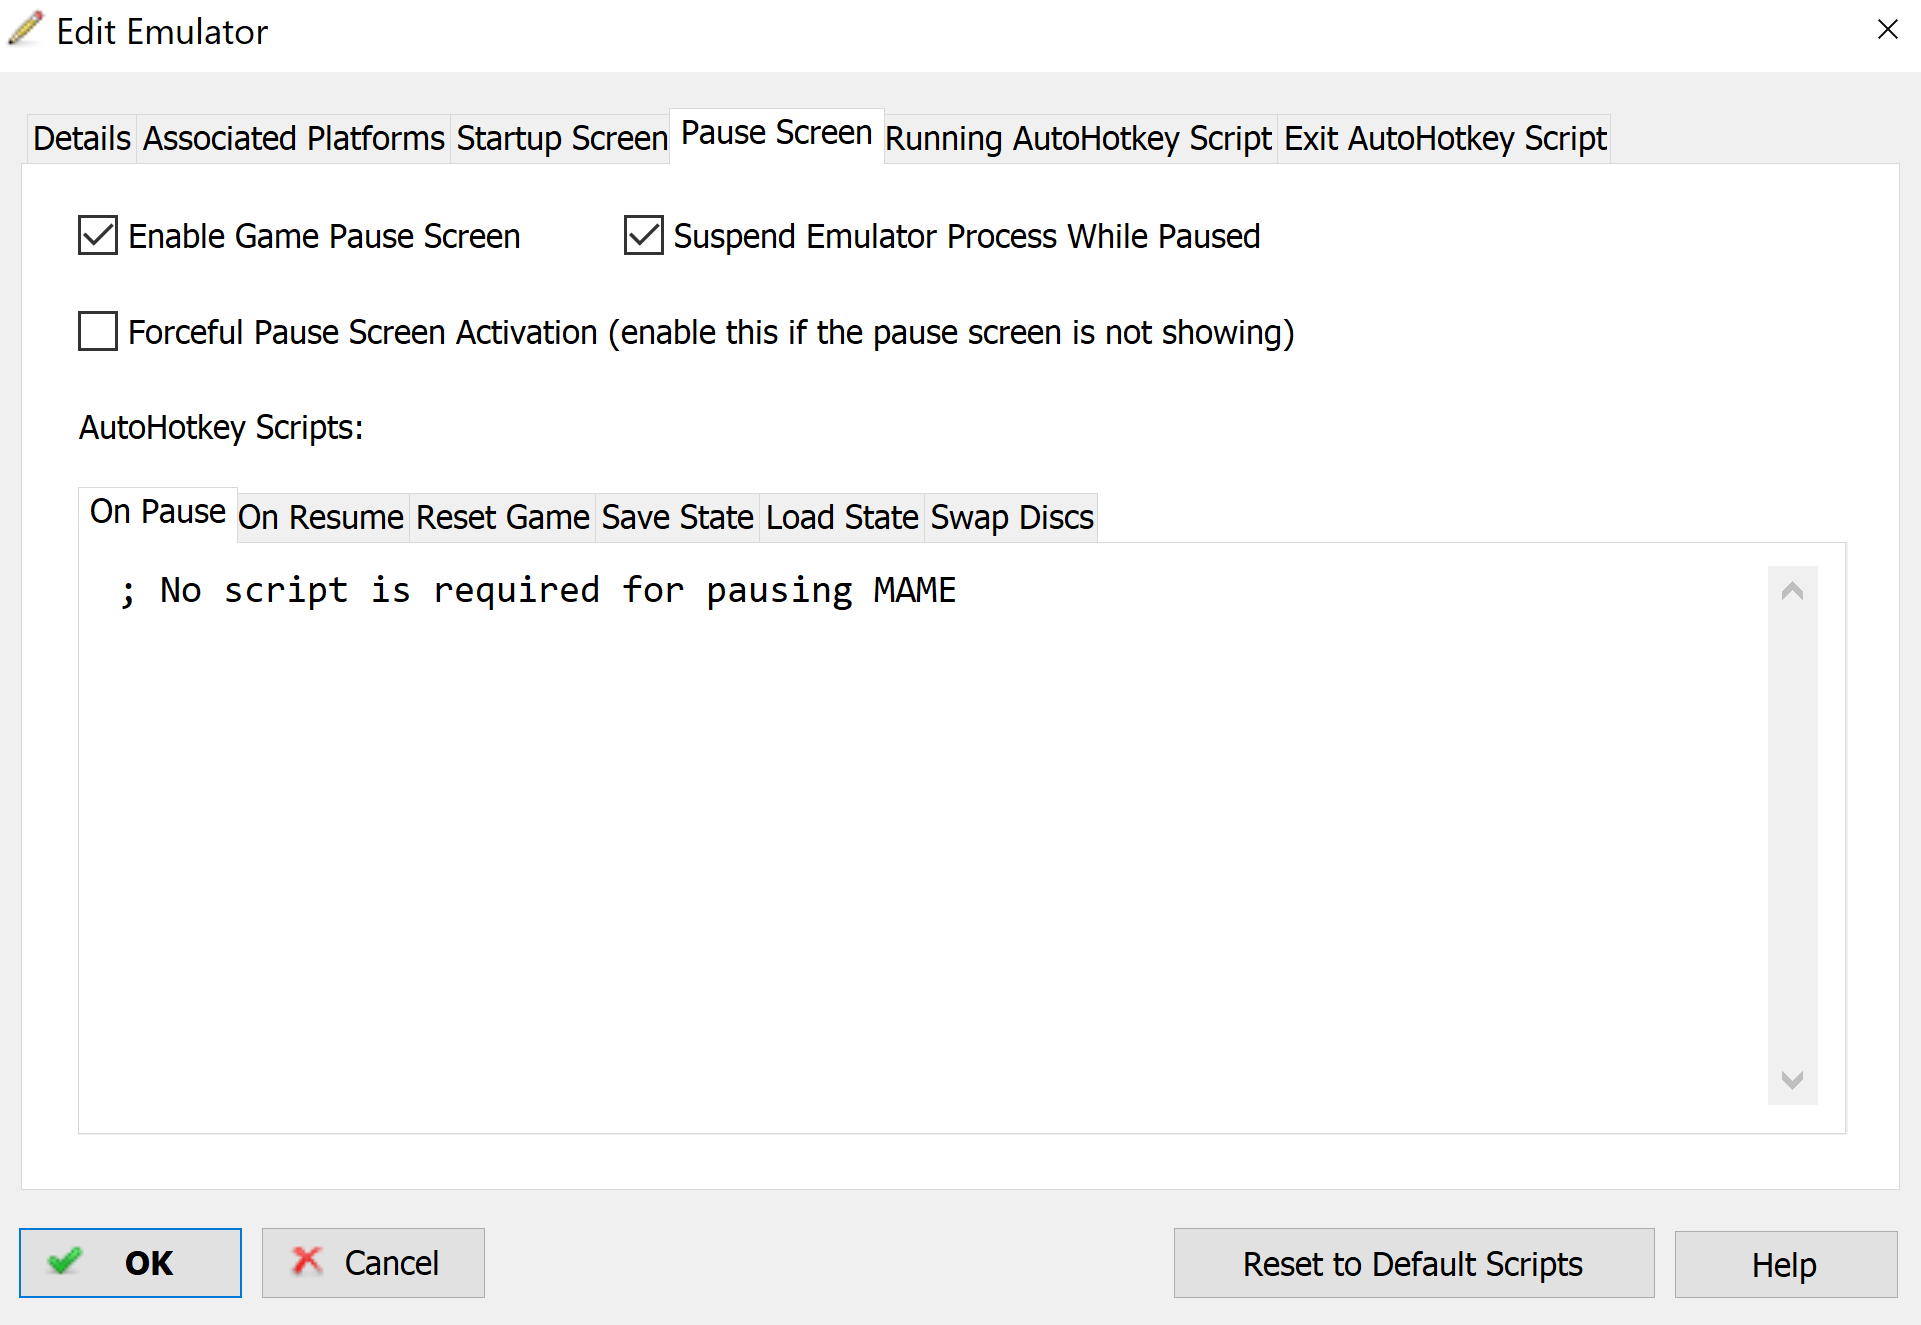Screen dimensions: 1921x1325
Task: Switch to the Details tab
Action: pyautogui.click(x=82, y=138)
